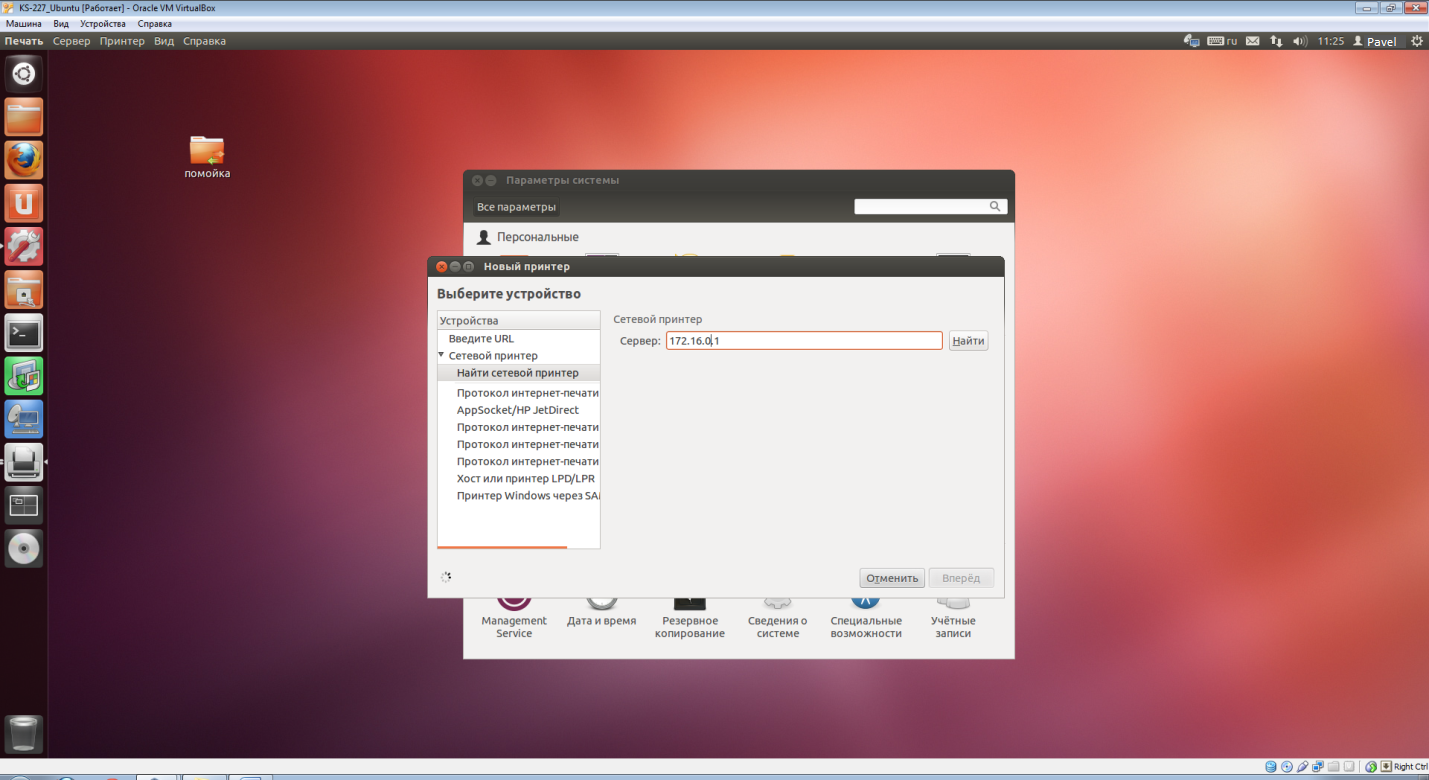Open the Печать menu in Ubuntu panel
The image size is (1429, 780).
pos(24,41)
